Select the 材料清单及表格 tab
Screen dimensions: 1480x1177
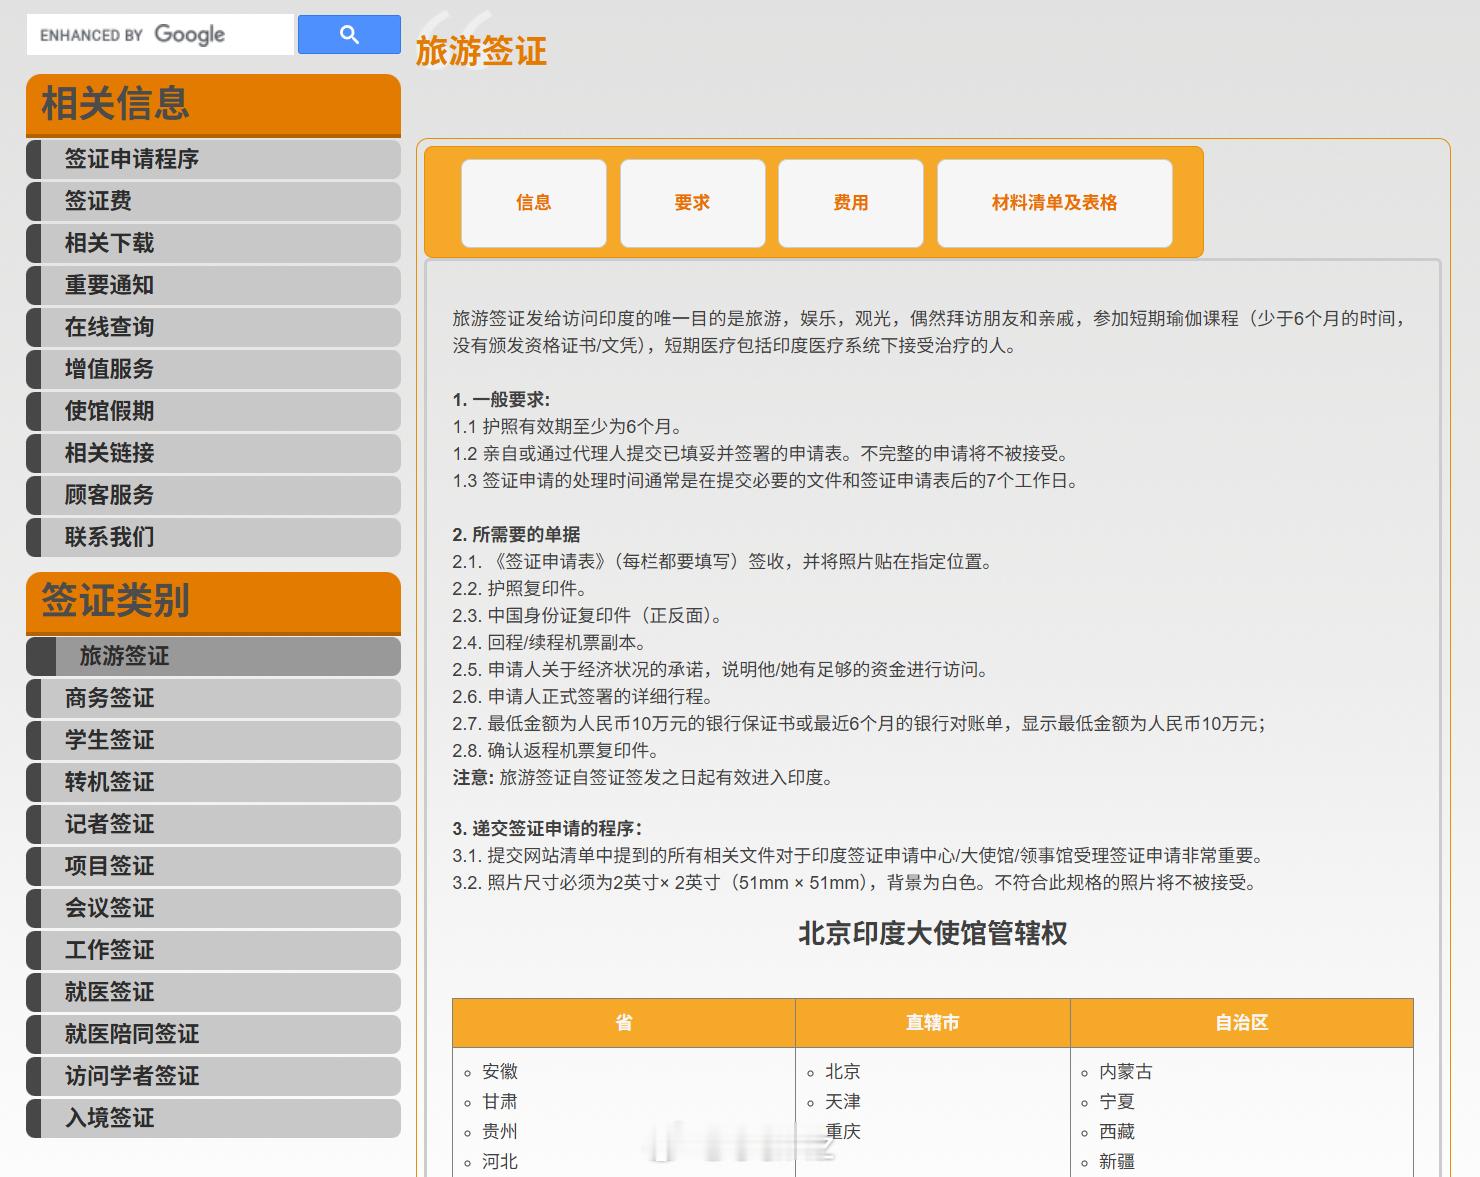click(x=1055, y=203)
